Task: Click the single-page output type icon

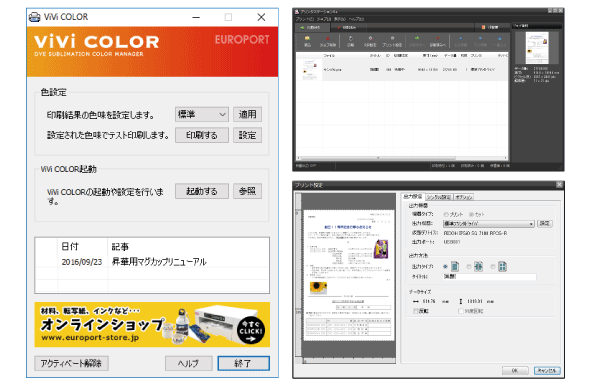Action: [x=455, y=267]
